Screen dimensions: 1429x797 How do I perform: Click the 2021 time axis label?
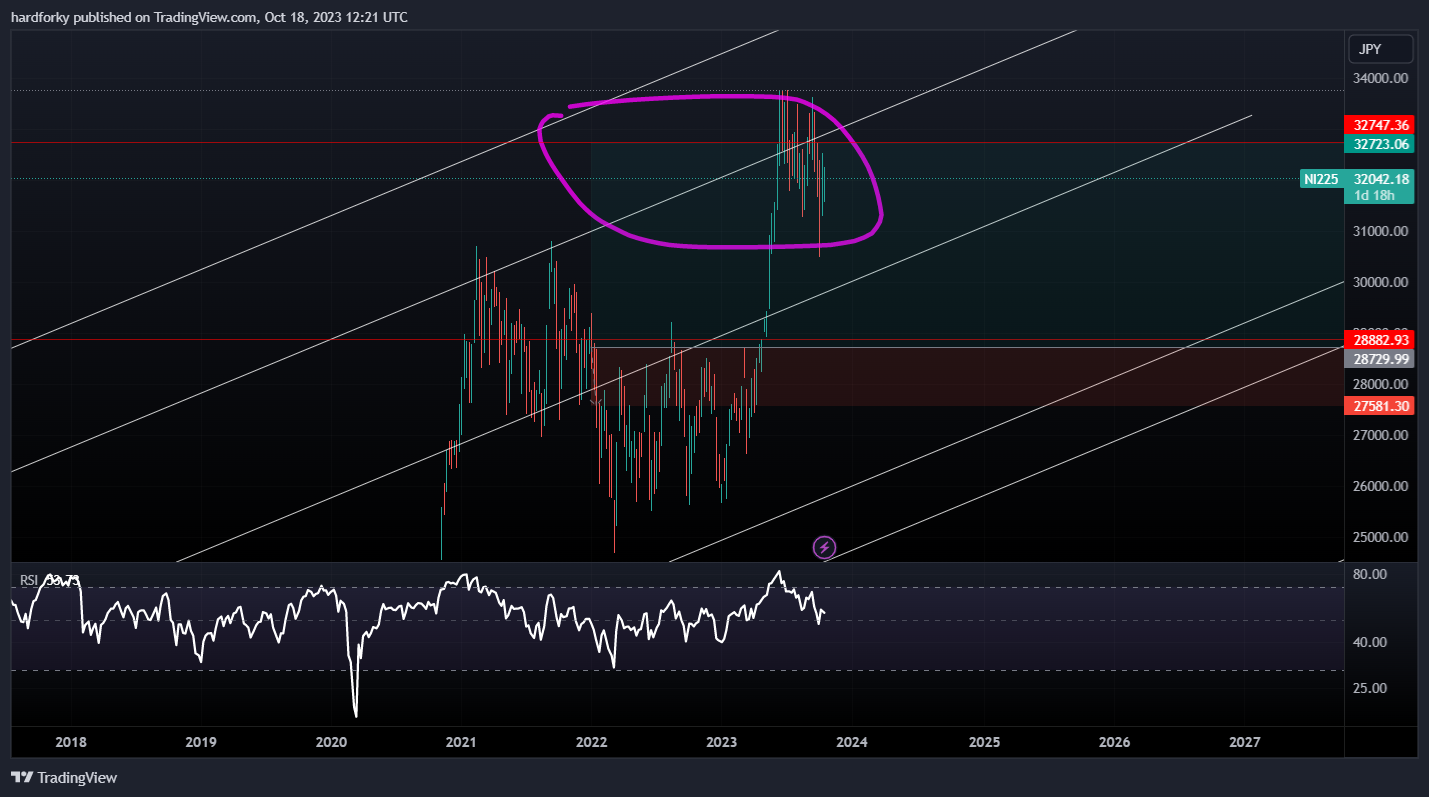pos(461,742)
